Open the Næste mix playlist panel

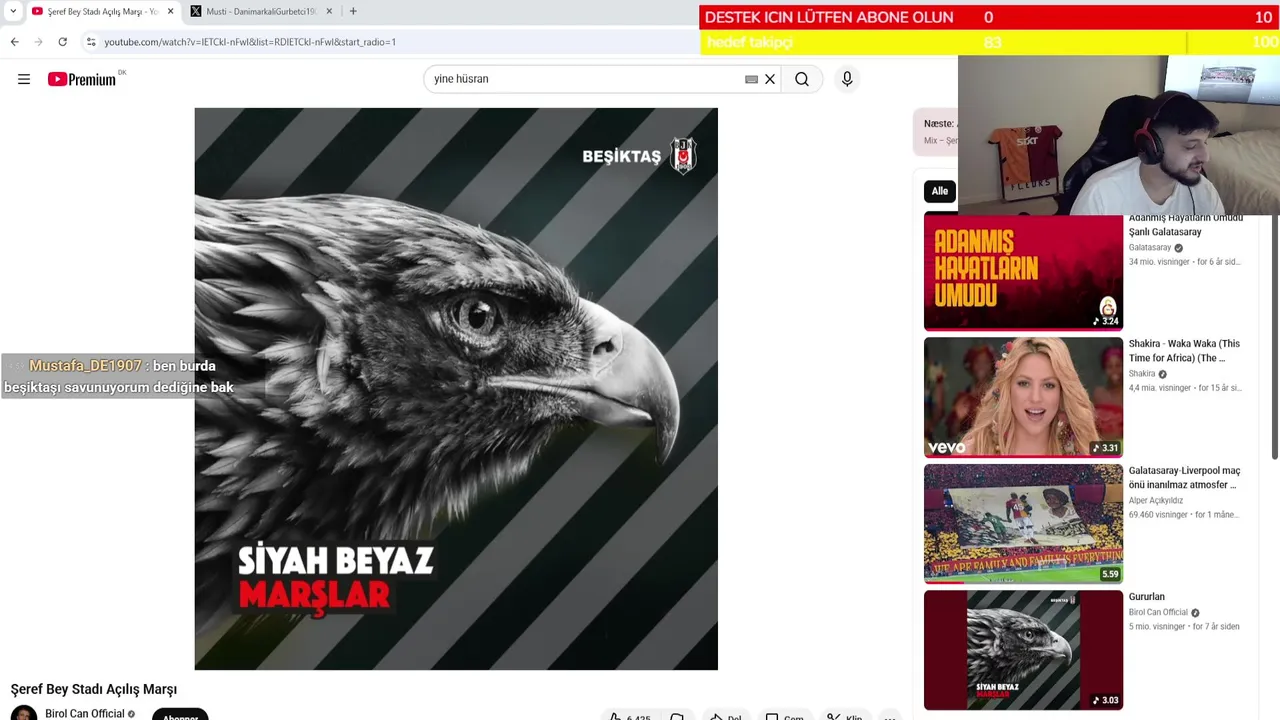[936, 132]
